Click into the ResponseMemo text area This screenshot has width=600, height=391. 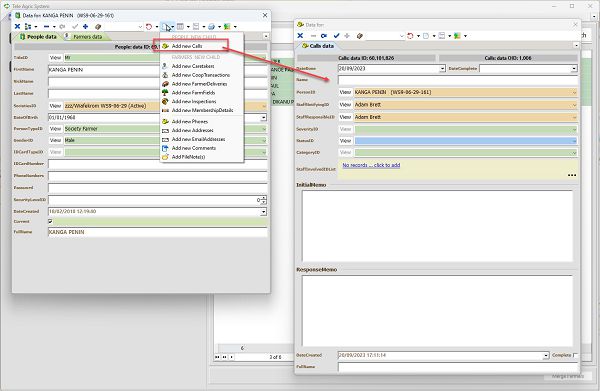(x=437, y=311)
